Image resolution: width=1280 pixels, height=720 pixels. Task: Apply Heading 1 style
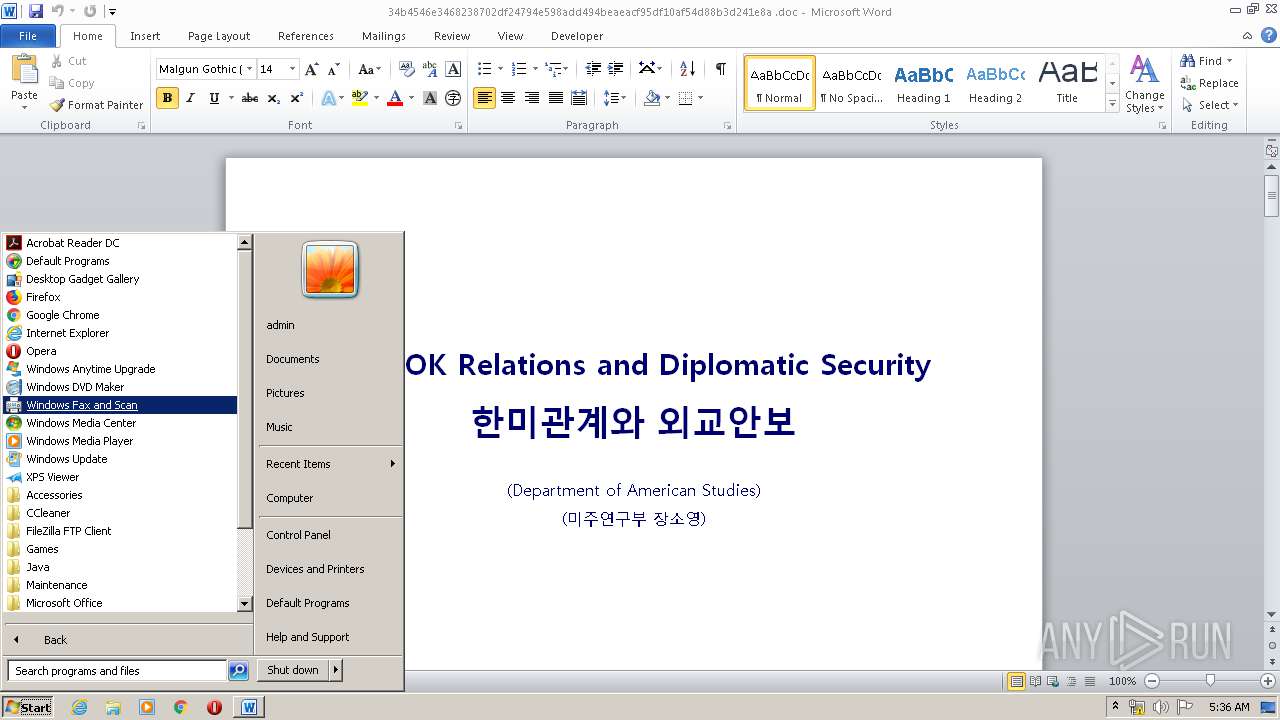pos(923,83)
